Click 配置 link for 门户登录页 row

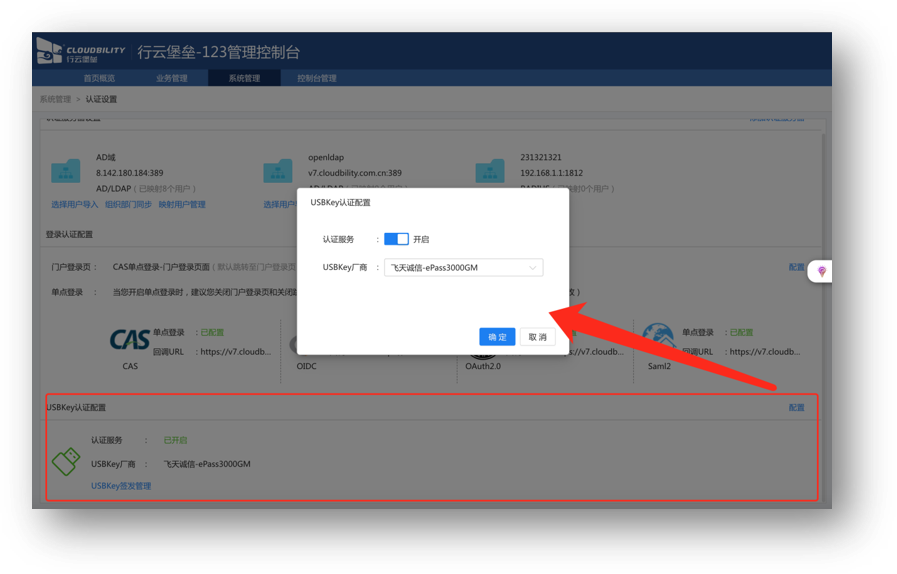(x=796, y=267)
